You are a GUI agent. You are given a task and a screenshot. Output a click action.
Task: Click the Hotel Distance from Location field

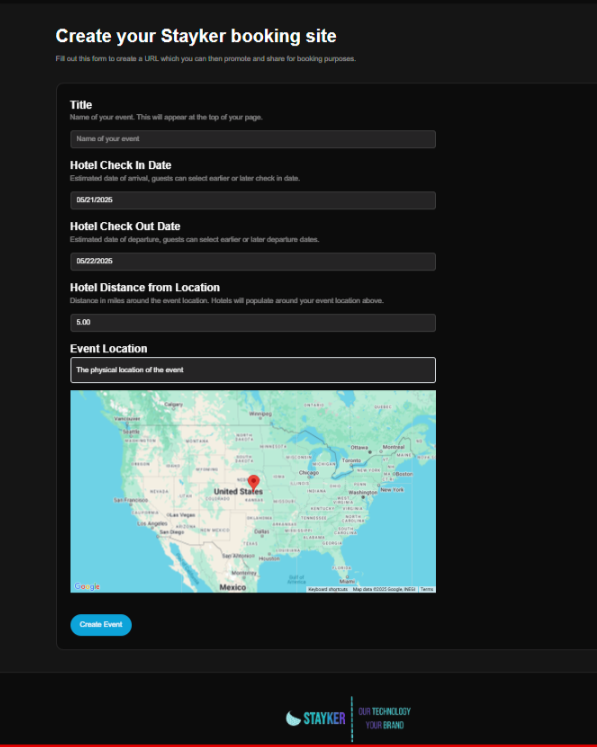(253, 323)
